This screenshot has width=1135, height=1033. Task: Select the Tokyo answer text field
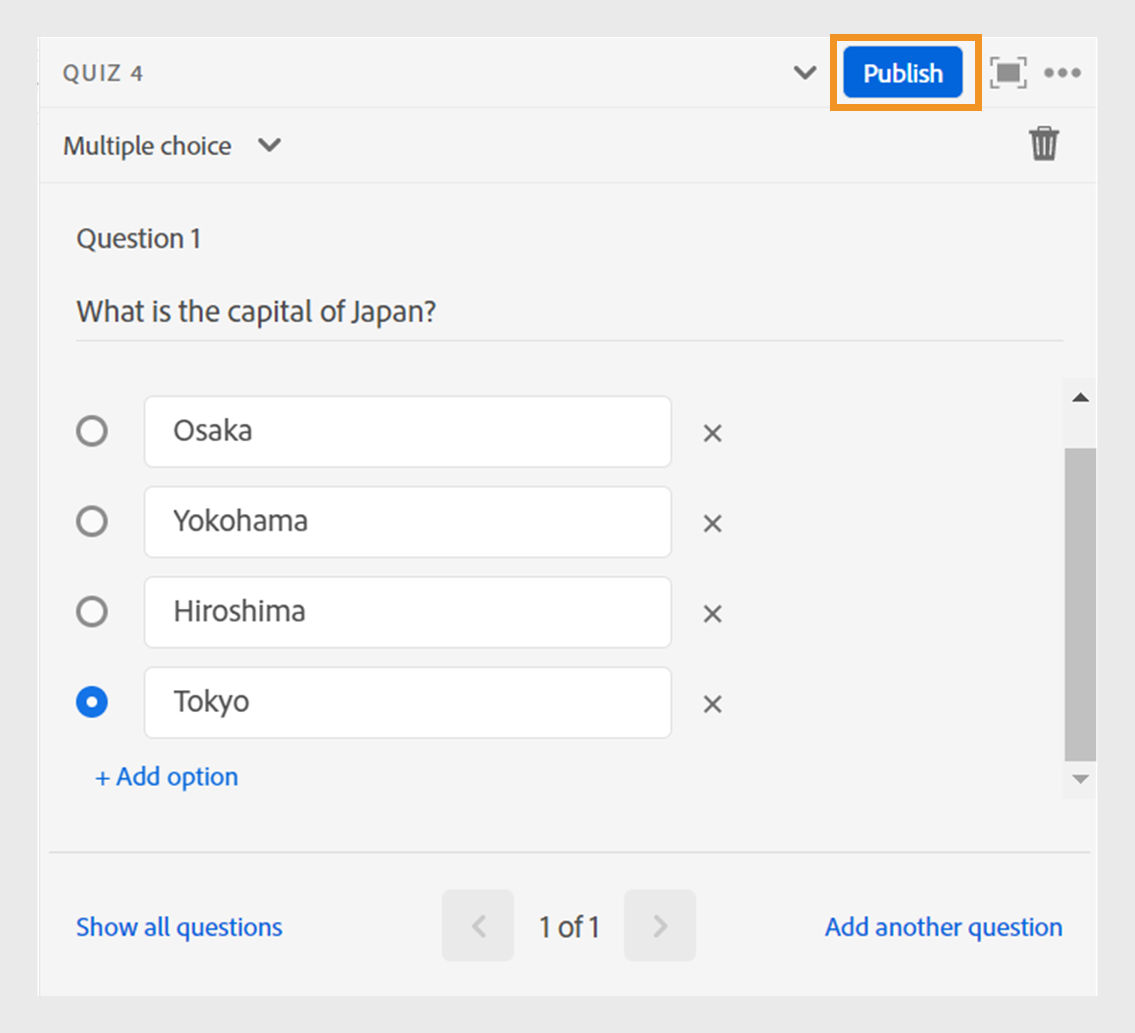point(407,702)
